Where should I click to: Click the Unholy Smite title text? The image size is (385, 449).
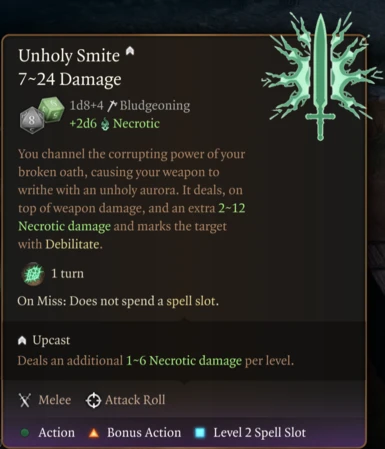[x=69, y=56]
